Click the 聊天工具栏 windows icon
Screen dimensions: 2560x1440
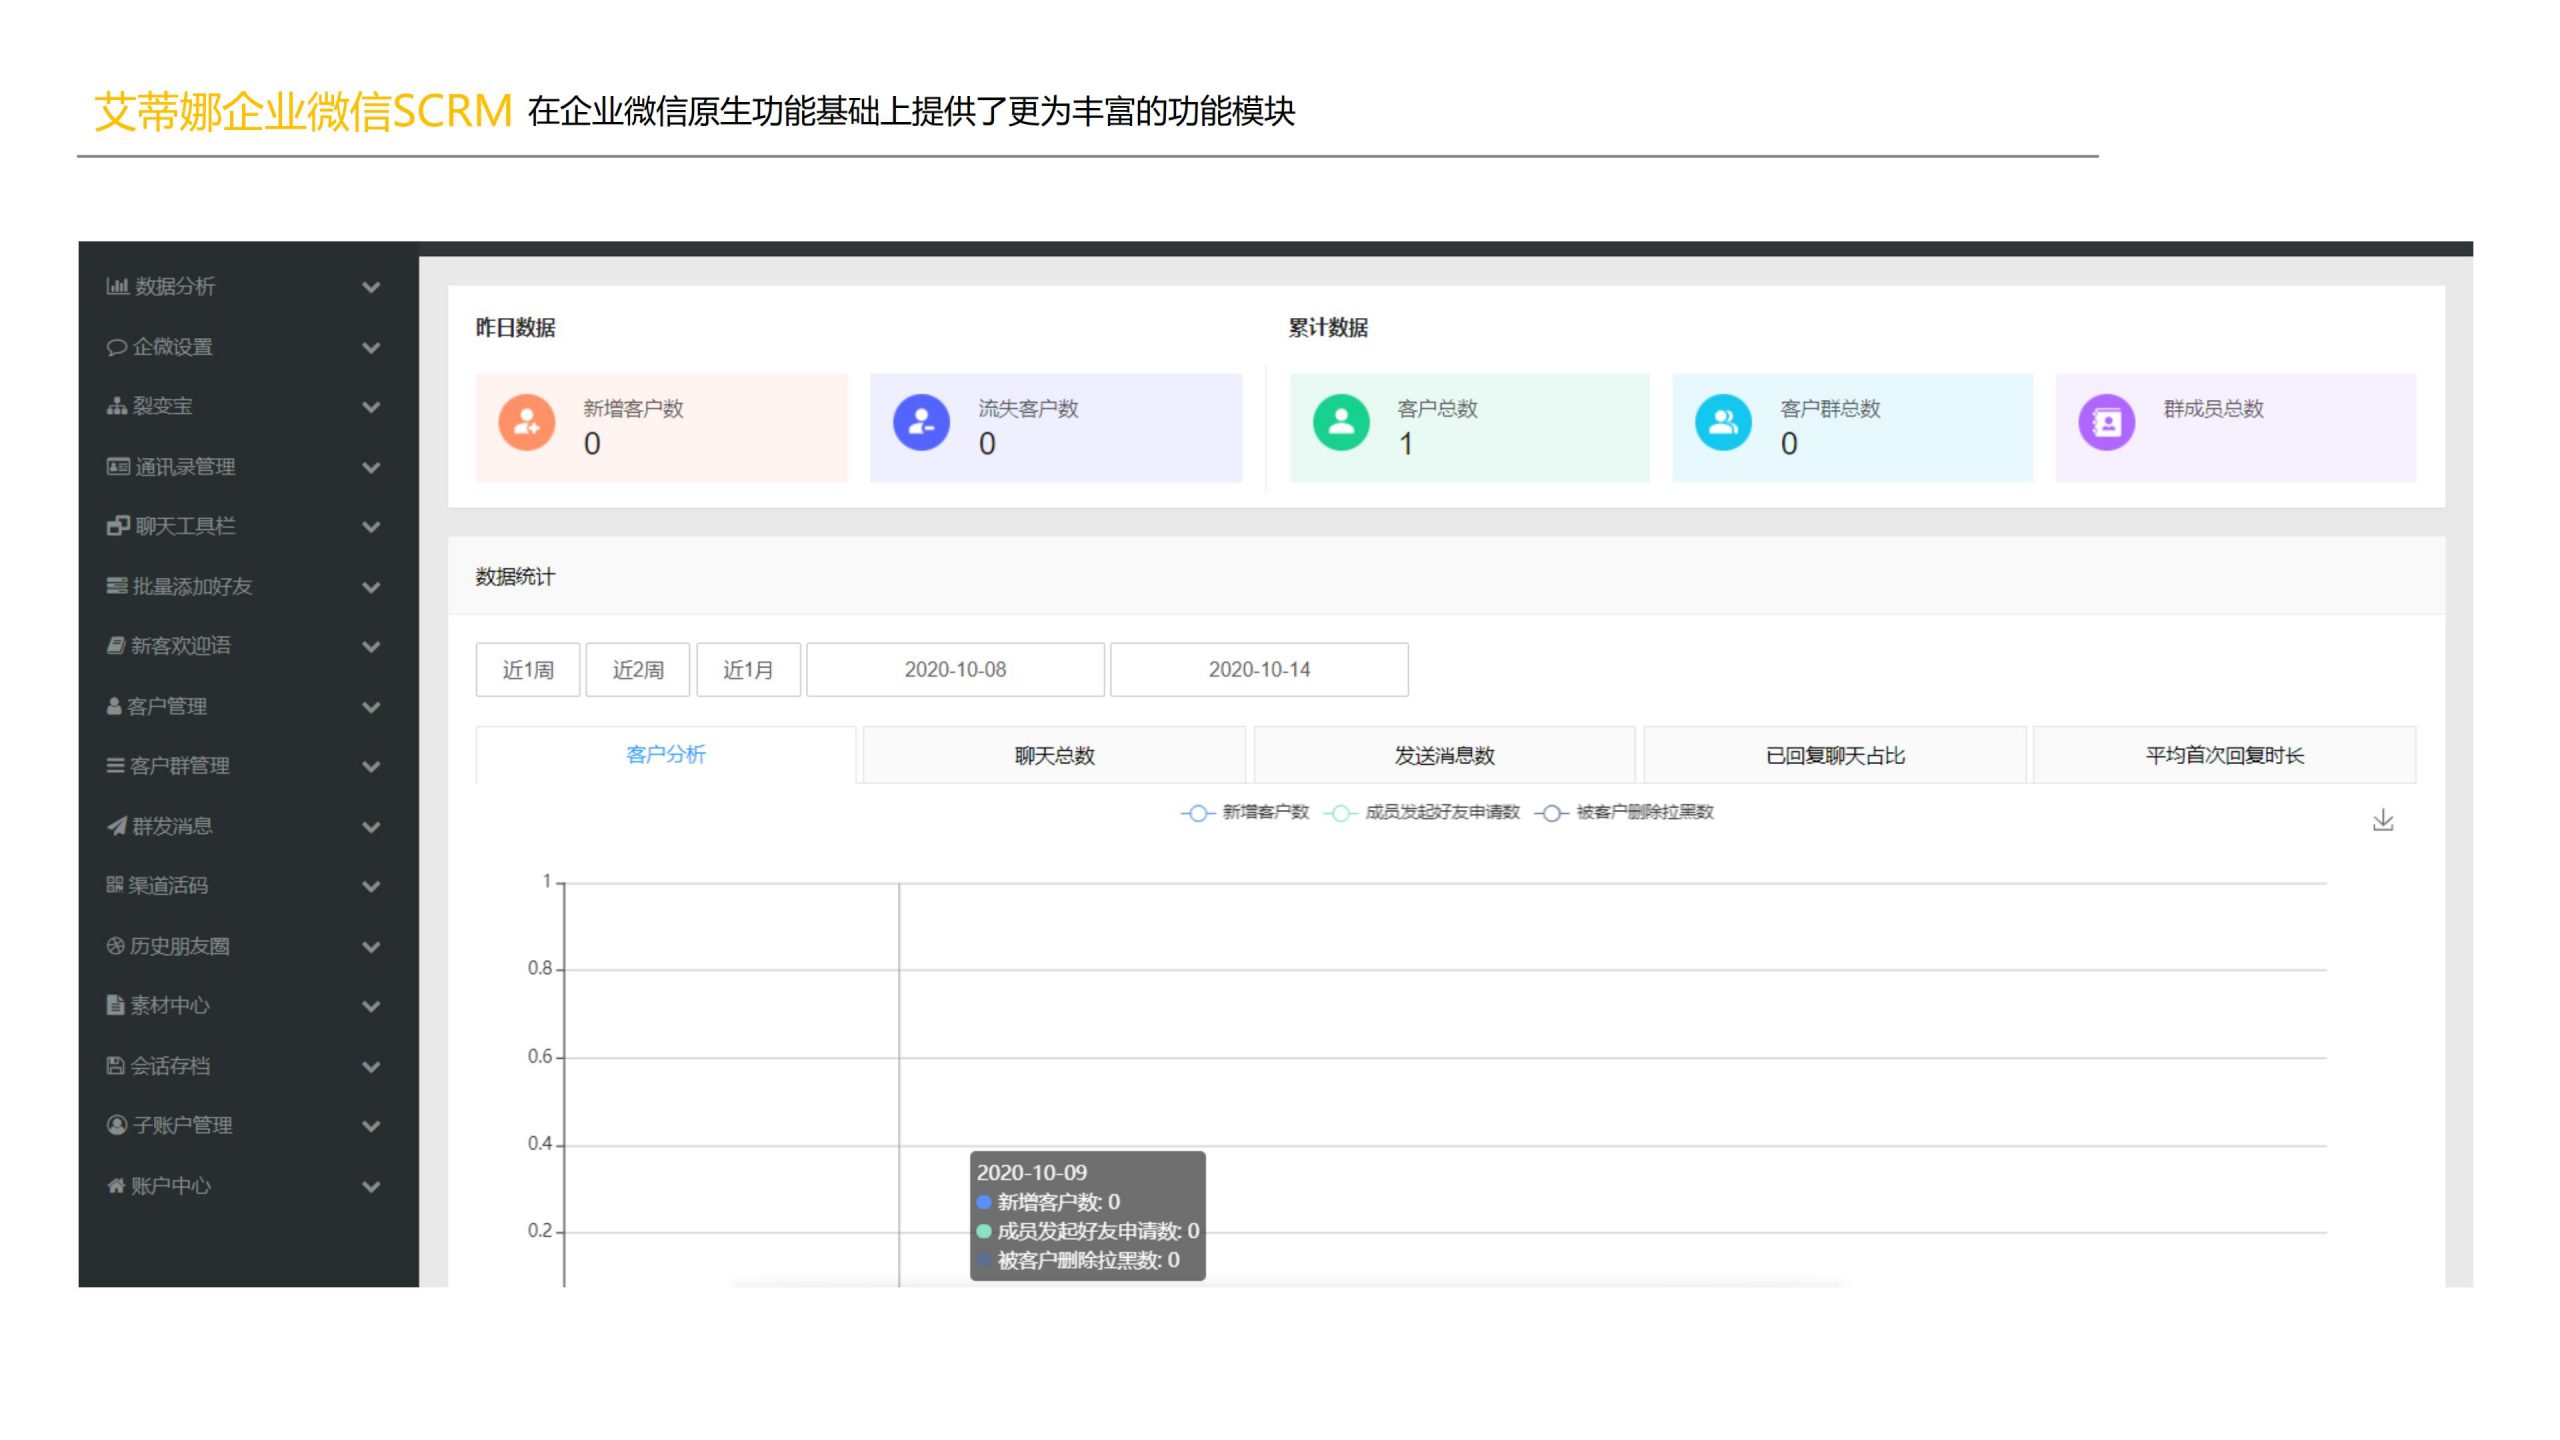[x=117, y=526]
